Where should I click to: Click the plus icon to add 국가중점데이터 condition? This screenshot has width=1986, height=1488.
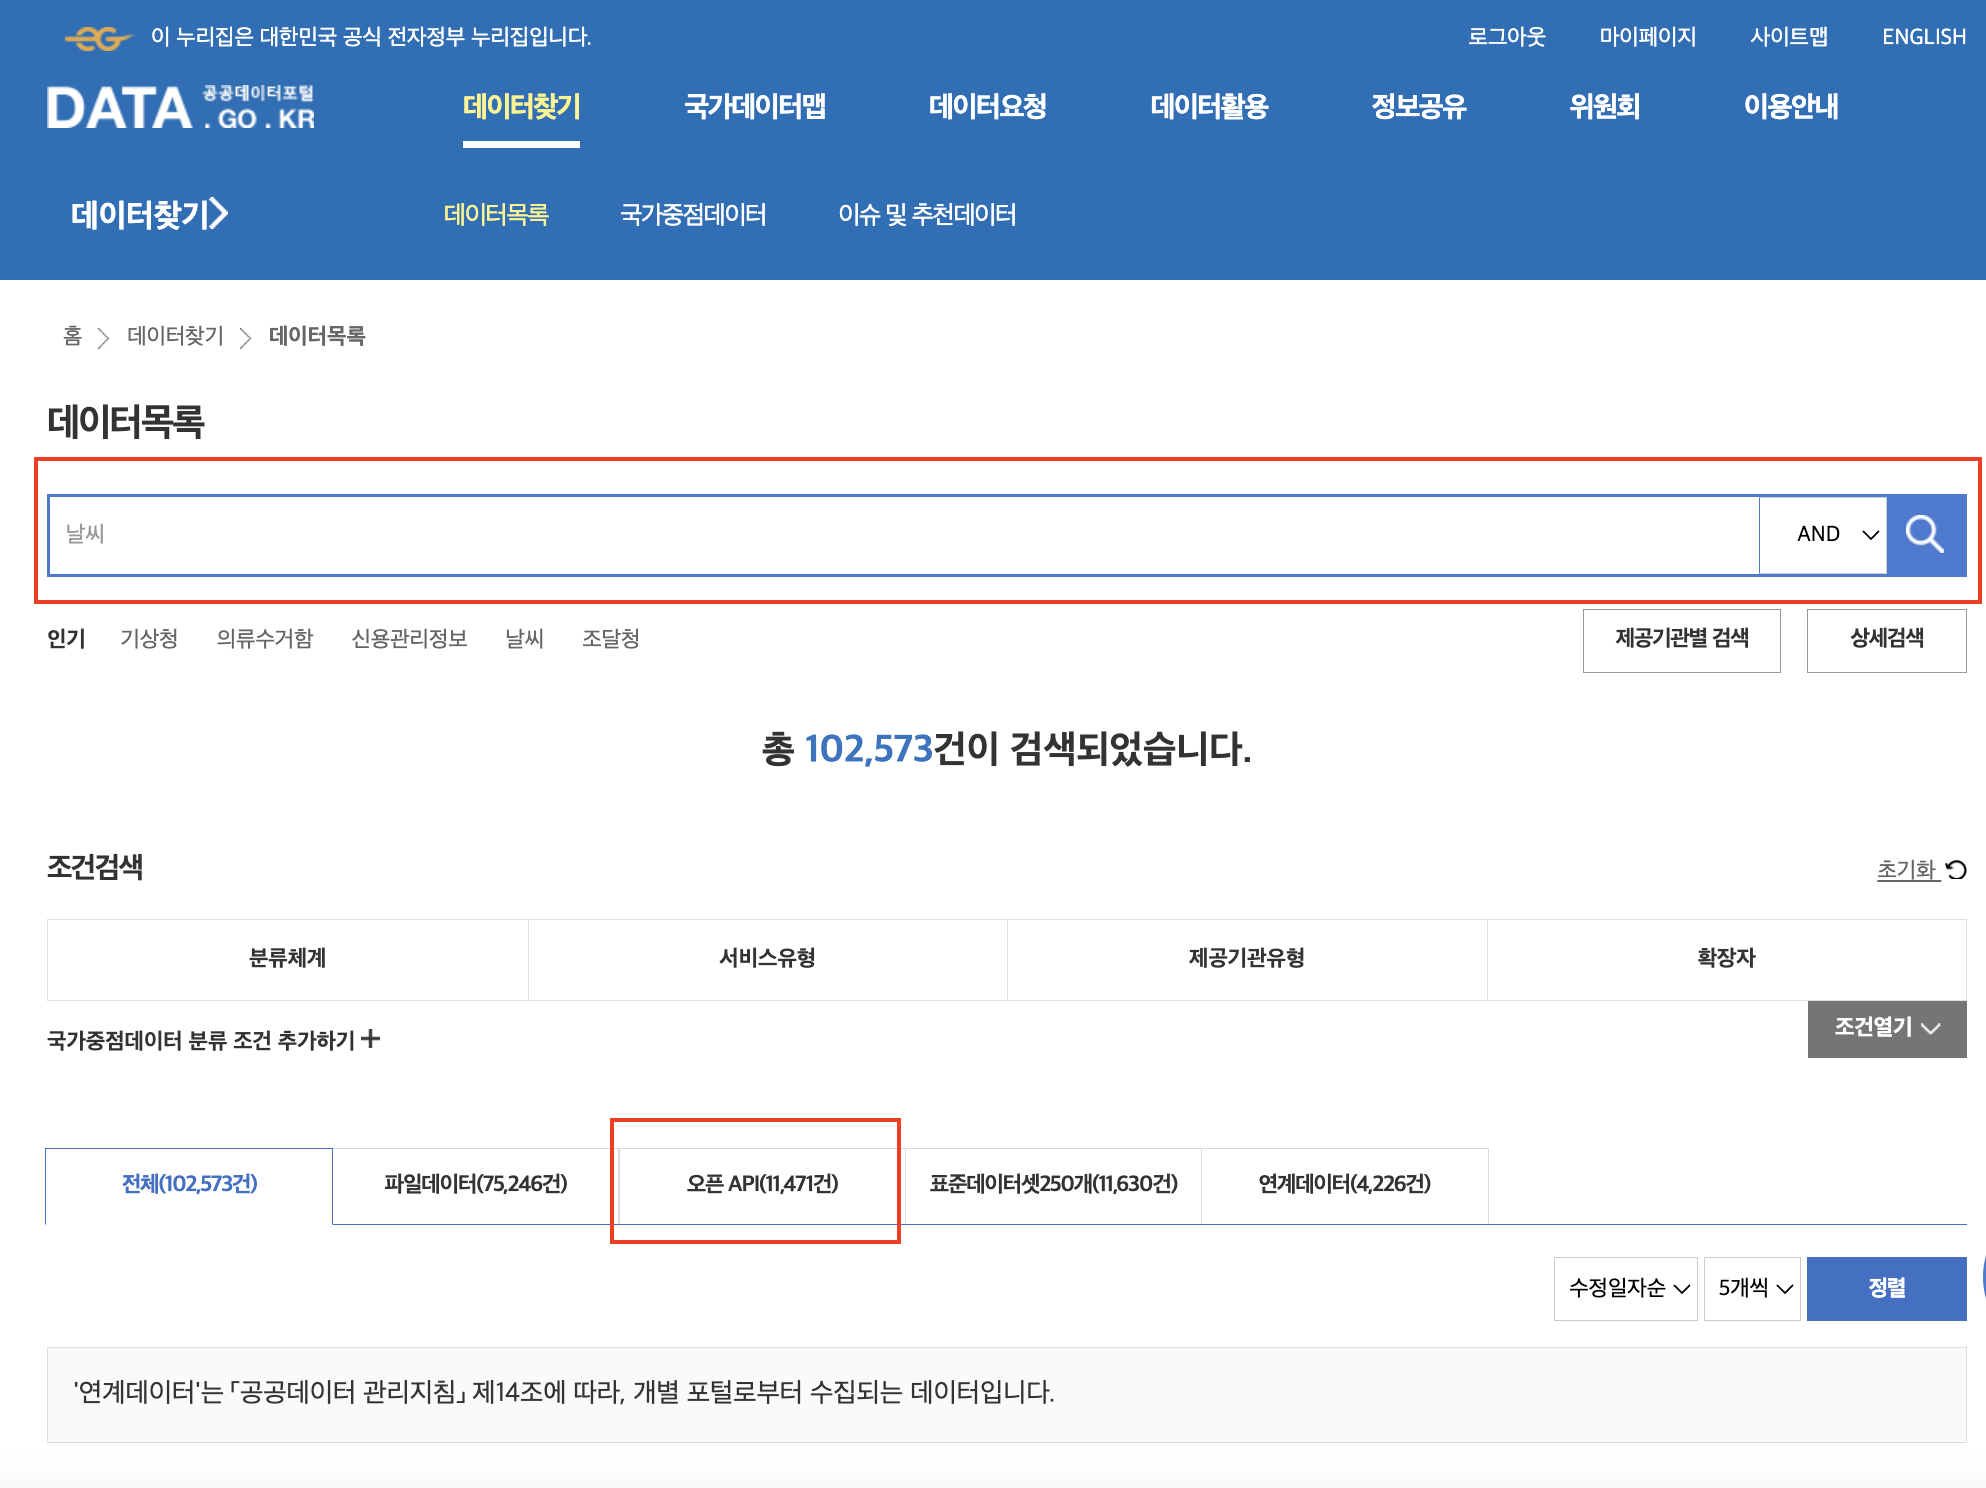(371, 1039)
